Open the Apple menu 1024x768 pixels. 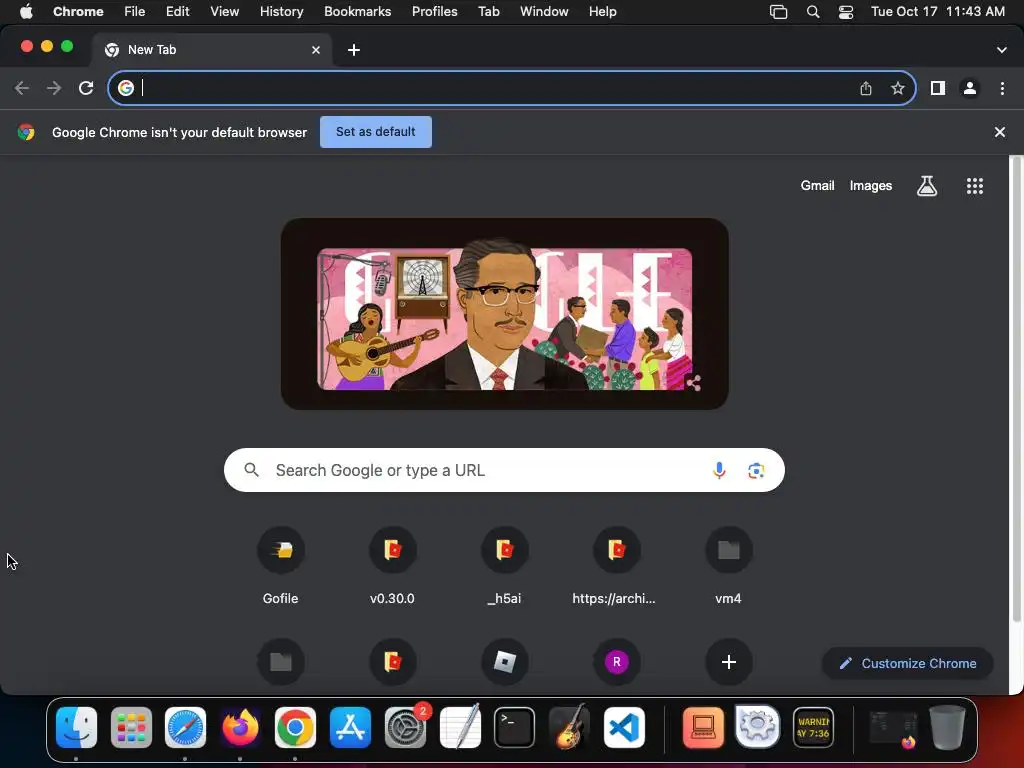click(x=26, y=12)
